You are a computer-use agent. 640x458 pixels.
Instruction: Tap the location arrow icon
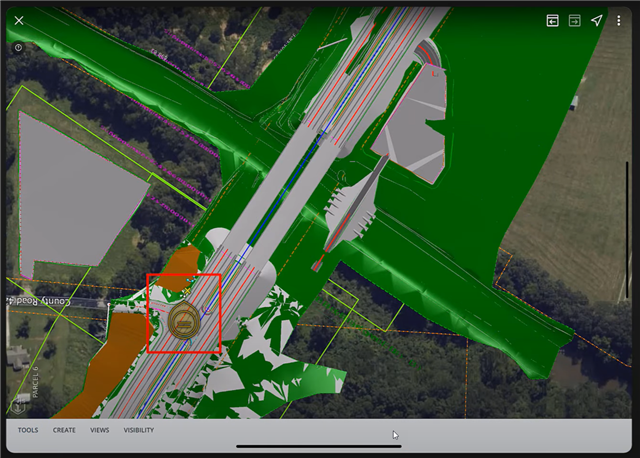pyautogui.click(x=597, y=20)
